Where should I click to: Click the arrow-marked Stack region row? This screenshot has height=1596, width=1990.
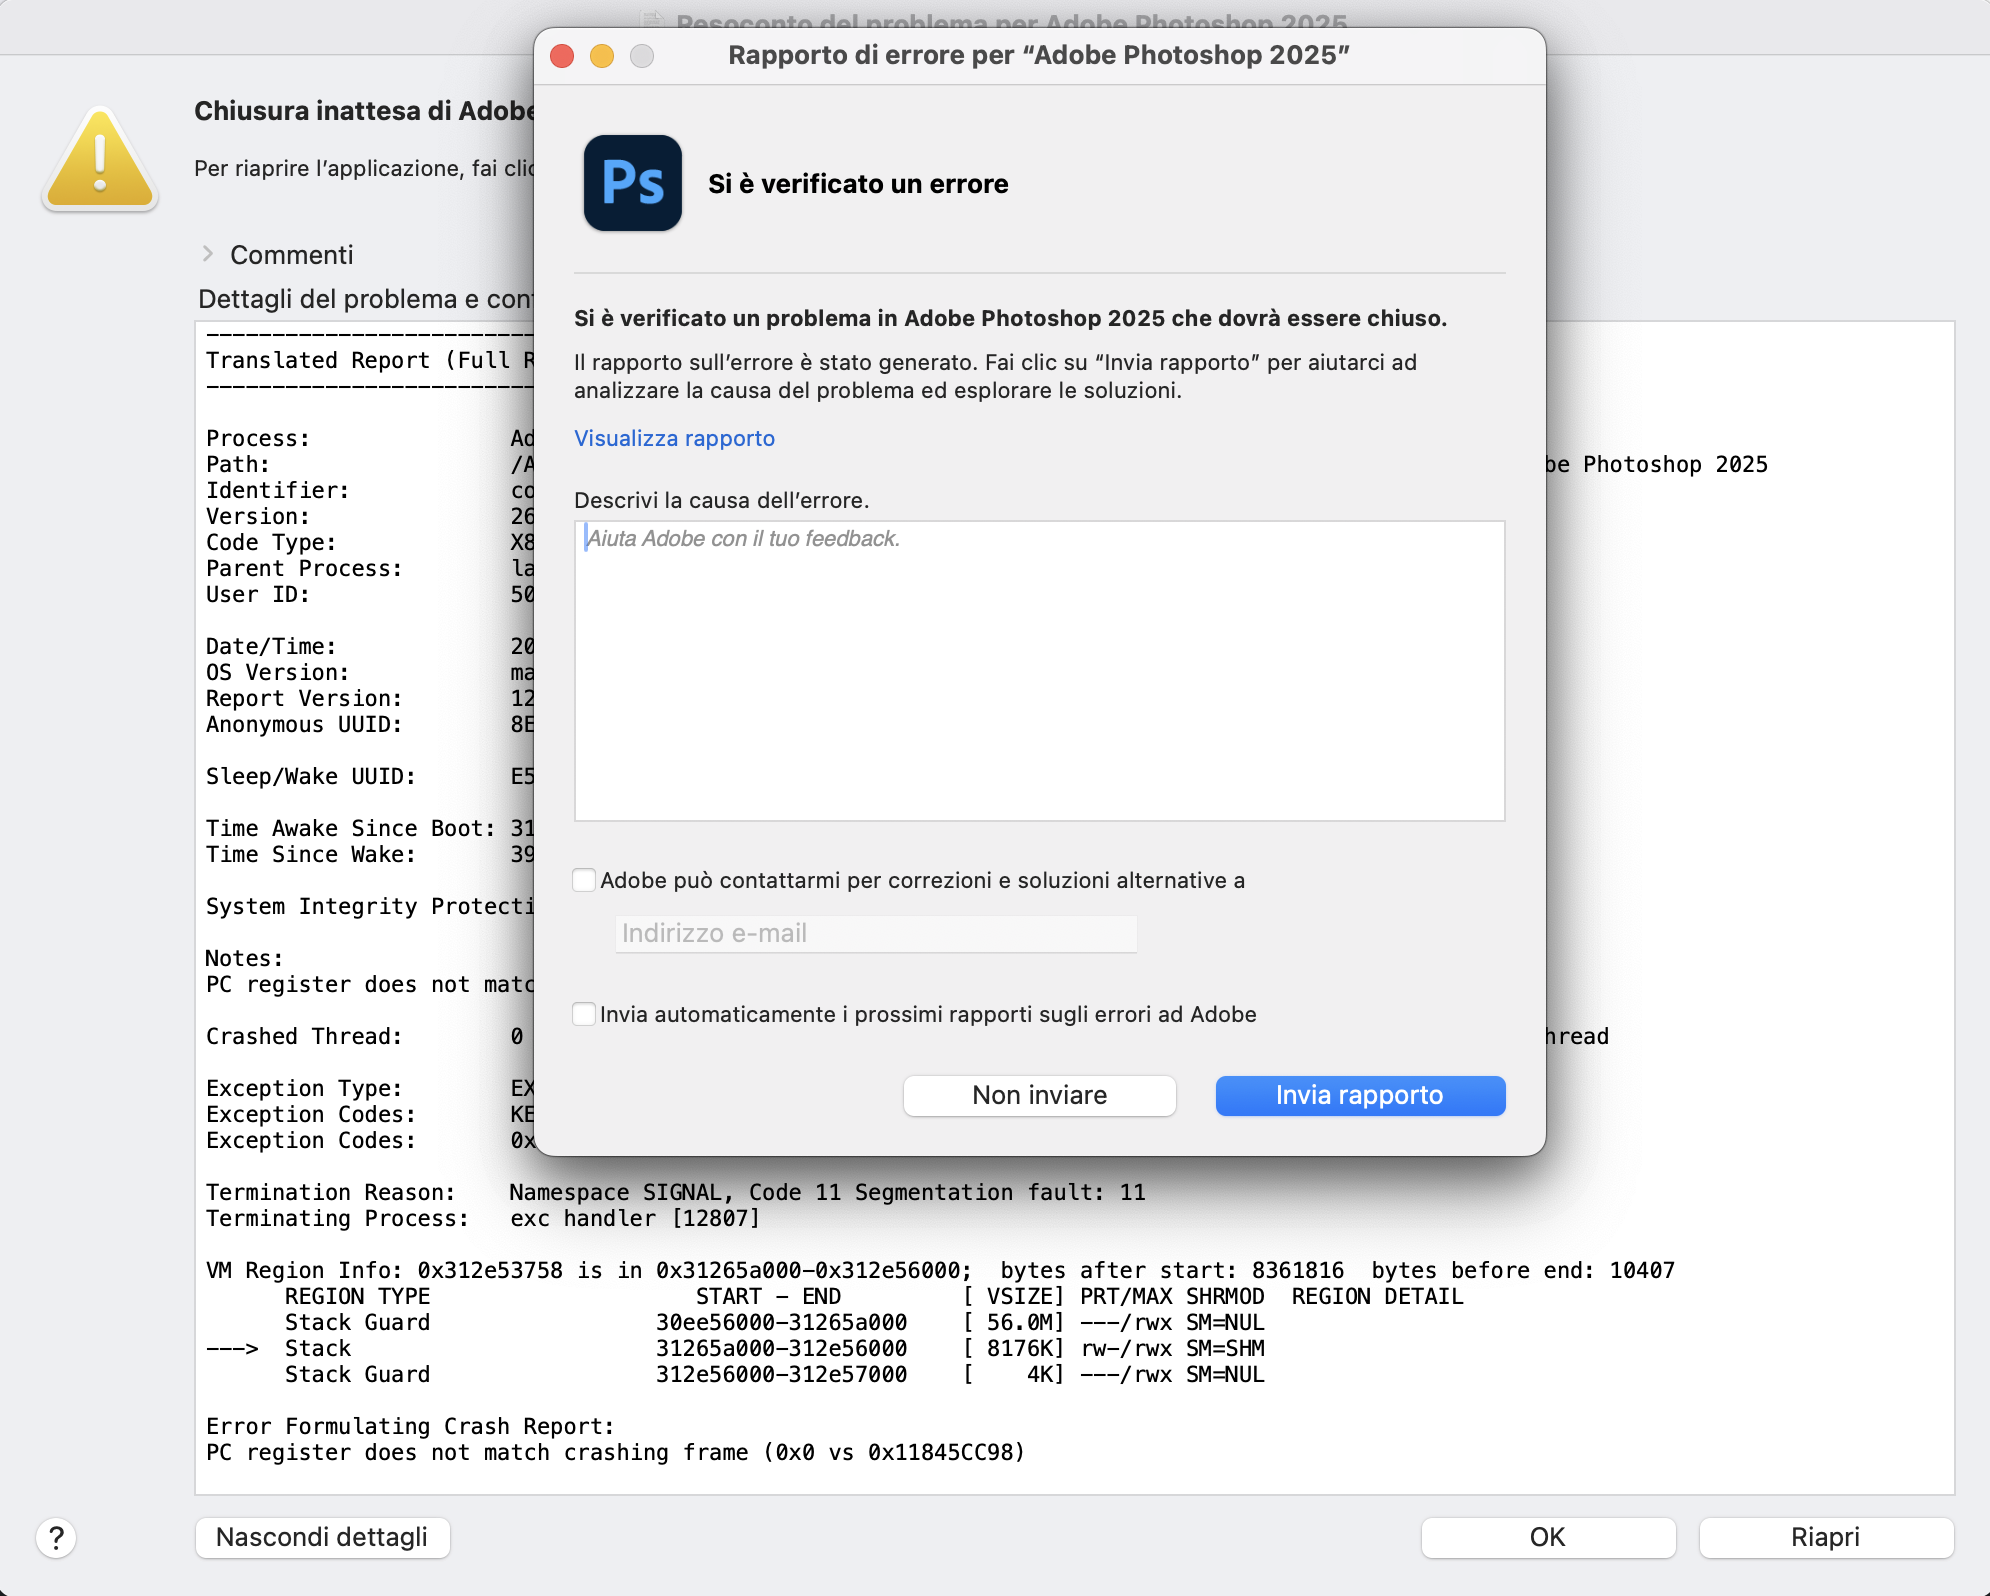(x=735, y=1348)
